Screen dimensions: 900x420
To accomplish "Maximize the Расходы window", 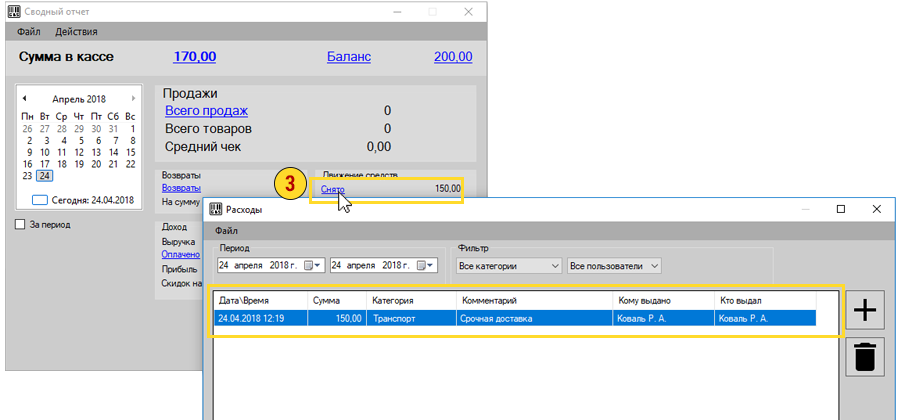I will tap(841, 209).
